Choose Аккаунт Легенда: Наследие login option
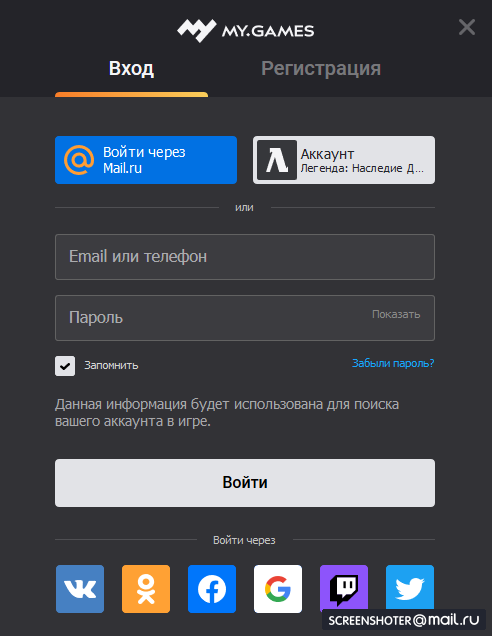492x636 pixels. [344, 160]
